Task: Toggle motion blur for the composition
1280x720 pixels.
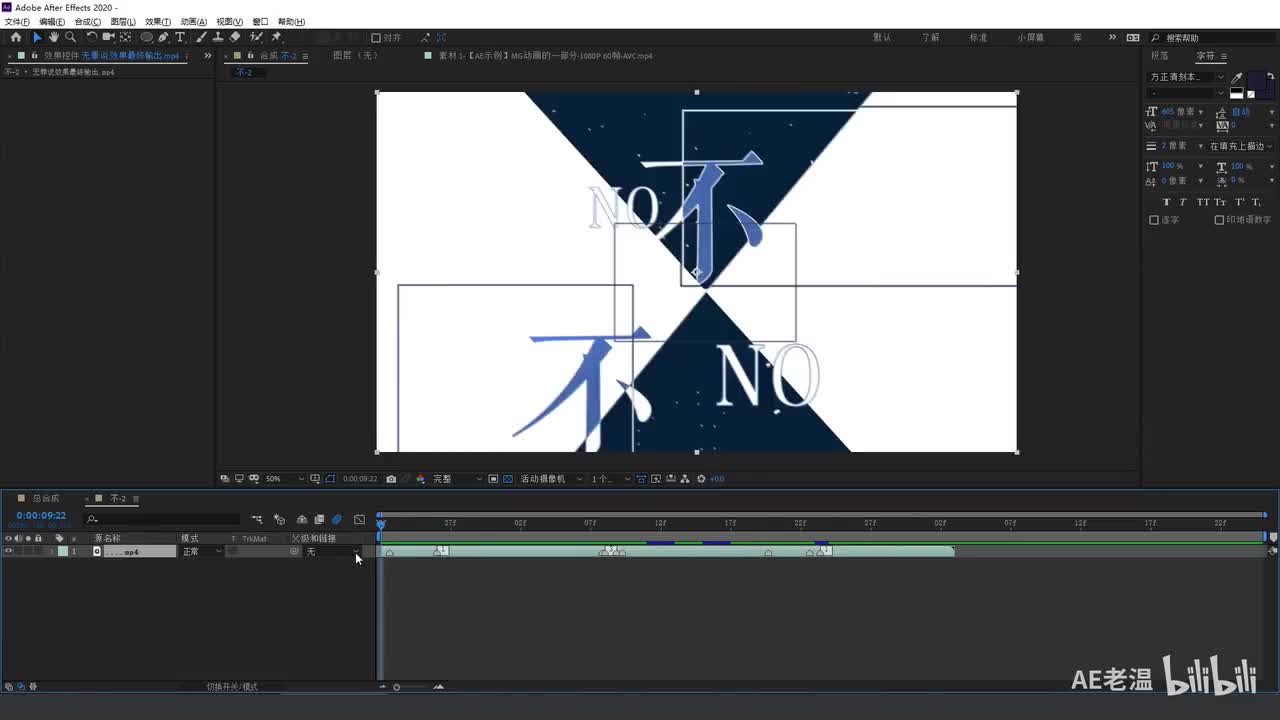Action: tap(337, 520)
